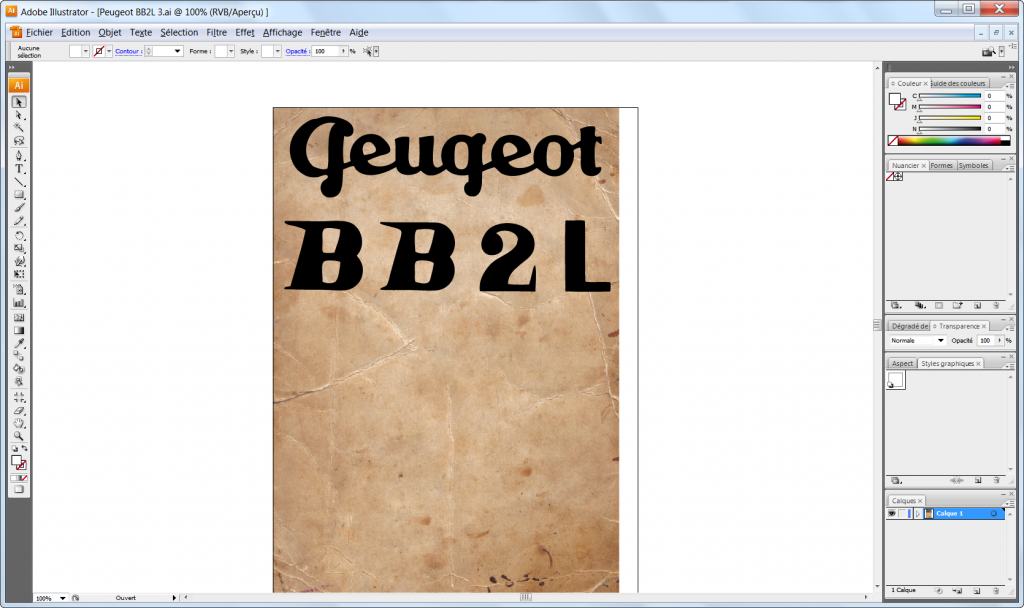
Task: Open the Style dropdown in control bar
Action: 278,51
